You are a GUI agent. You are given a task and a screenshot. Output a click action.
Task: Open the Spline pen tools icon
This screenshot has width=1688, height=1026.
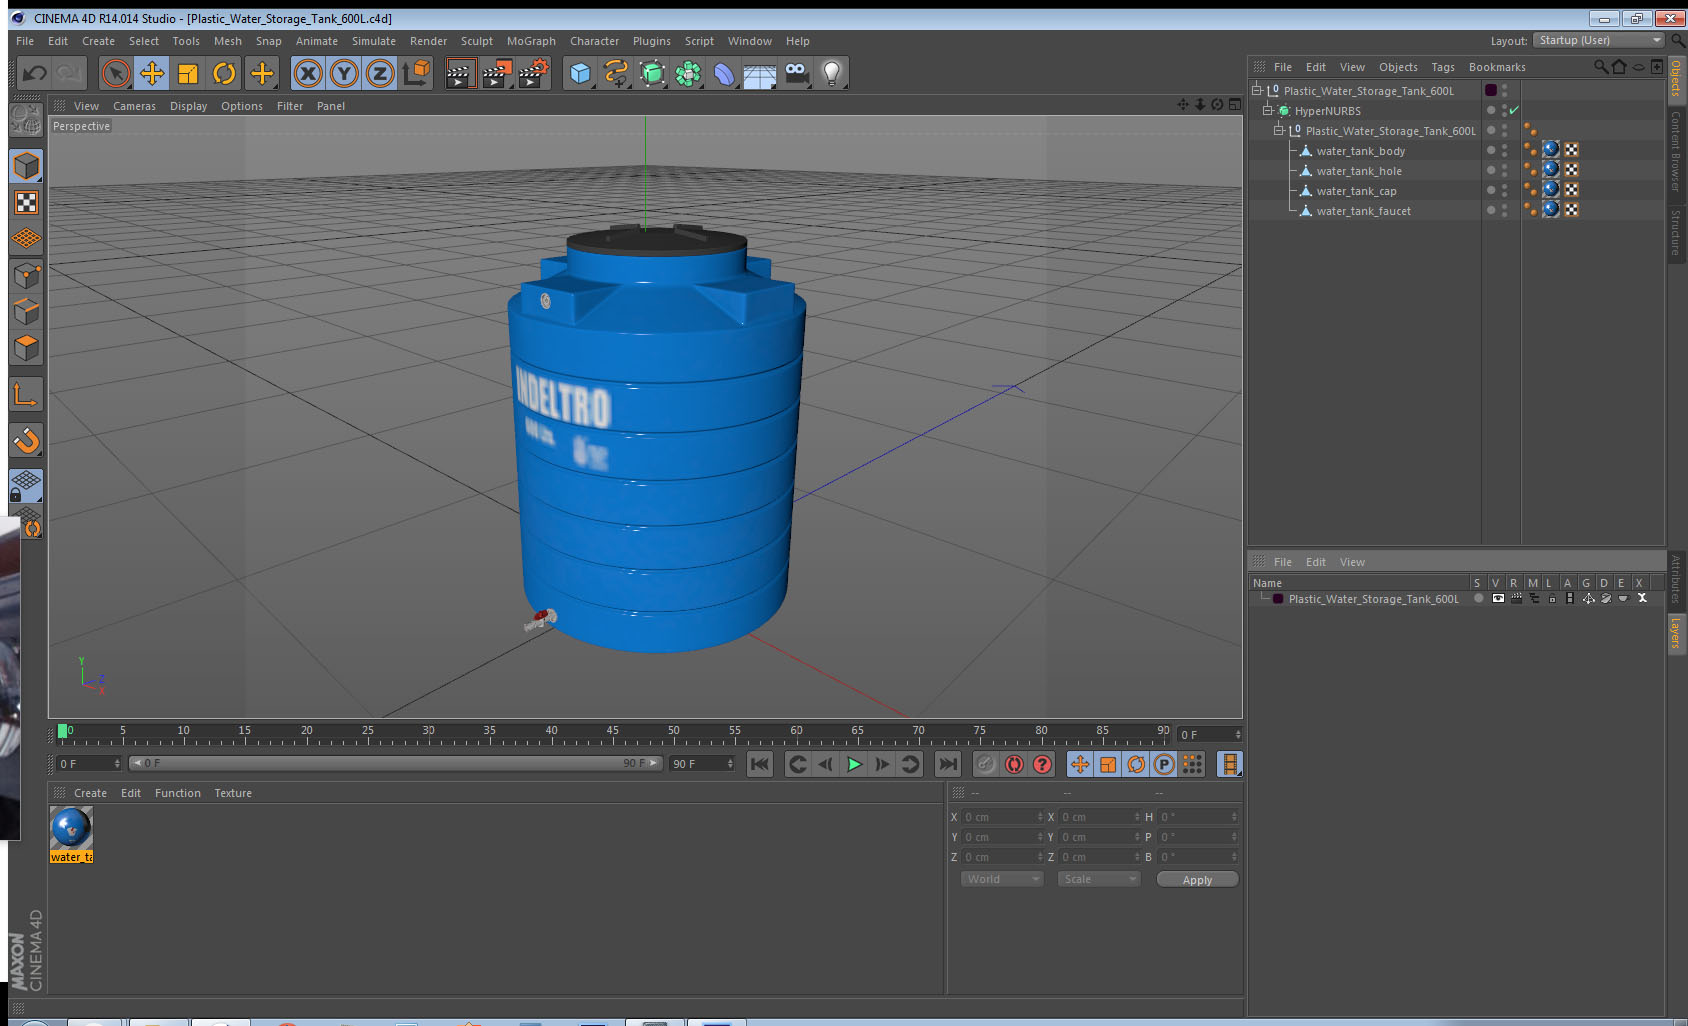[616, 73]
